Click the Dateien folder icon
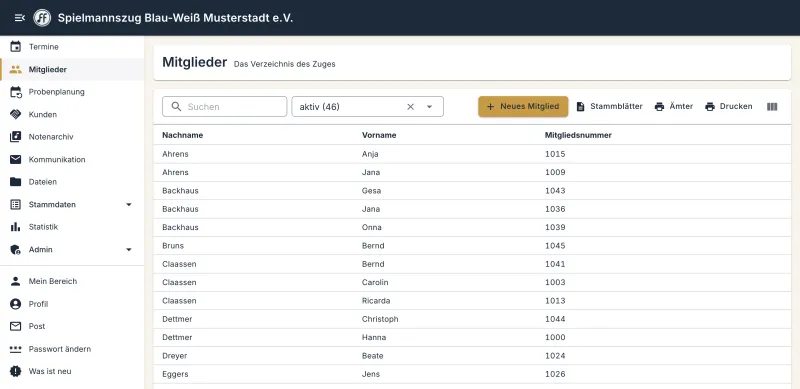 [x=16, y=182]
